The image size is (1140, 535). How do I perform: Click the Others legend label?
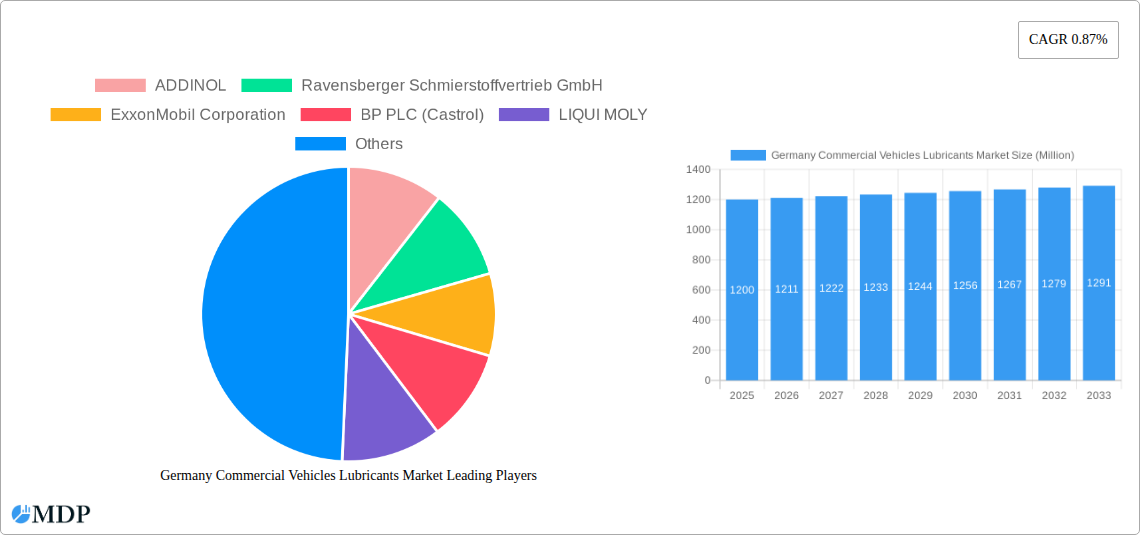pyautogui.click(x=379, y=144)
